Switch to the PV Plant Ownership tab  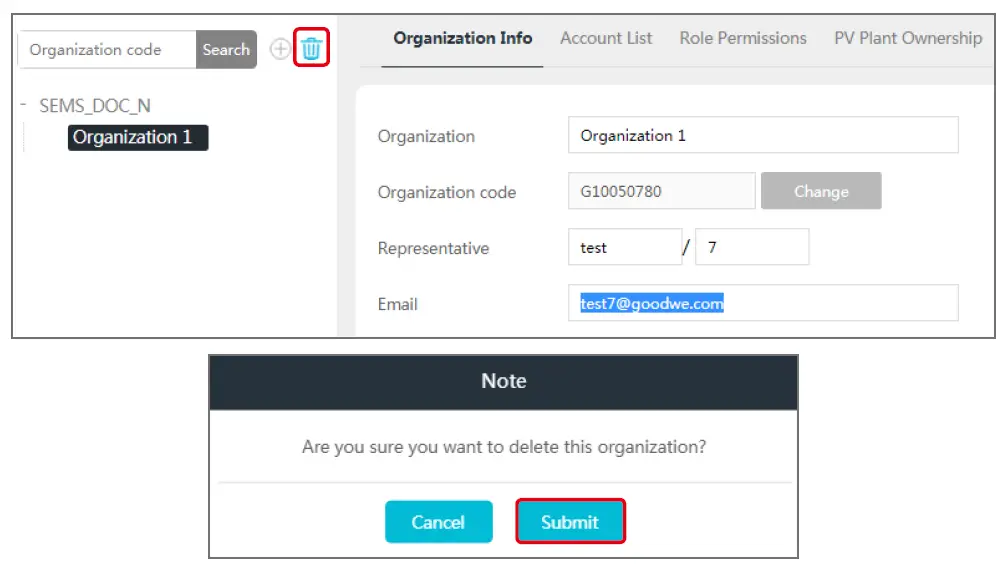(x=907, y=38)
